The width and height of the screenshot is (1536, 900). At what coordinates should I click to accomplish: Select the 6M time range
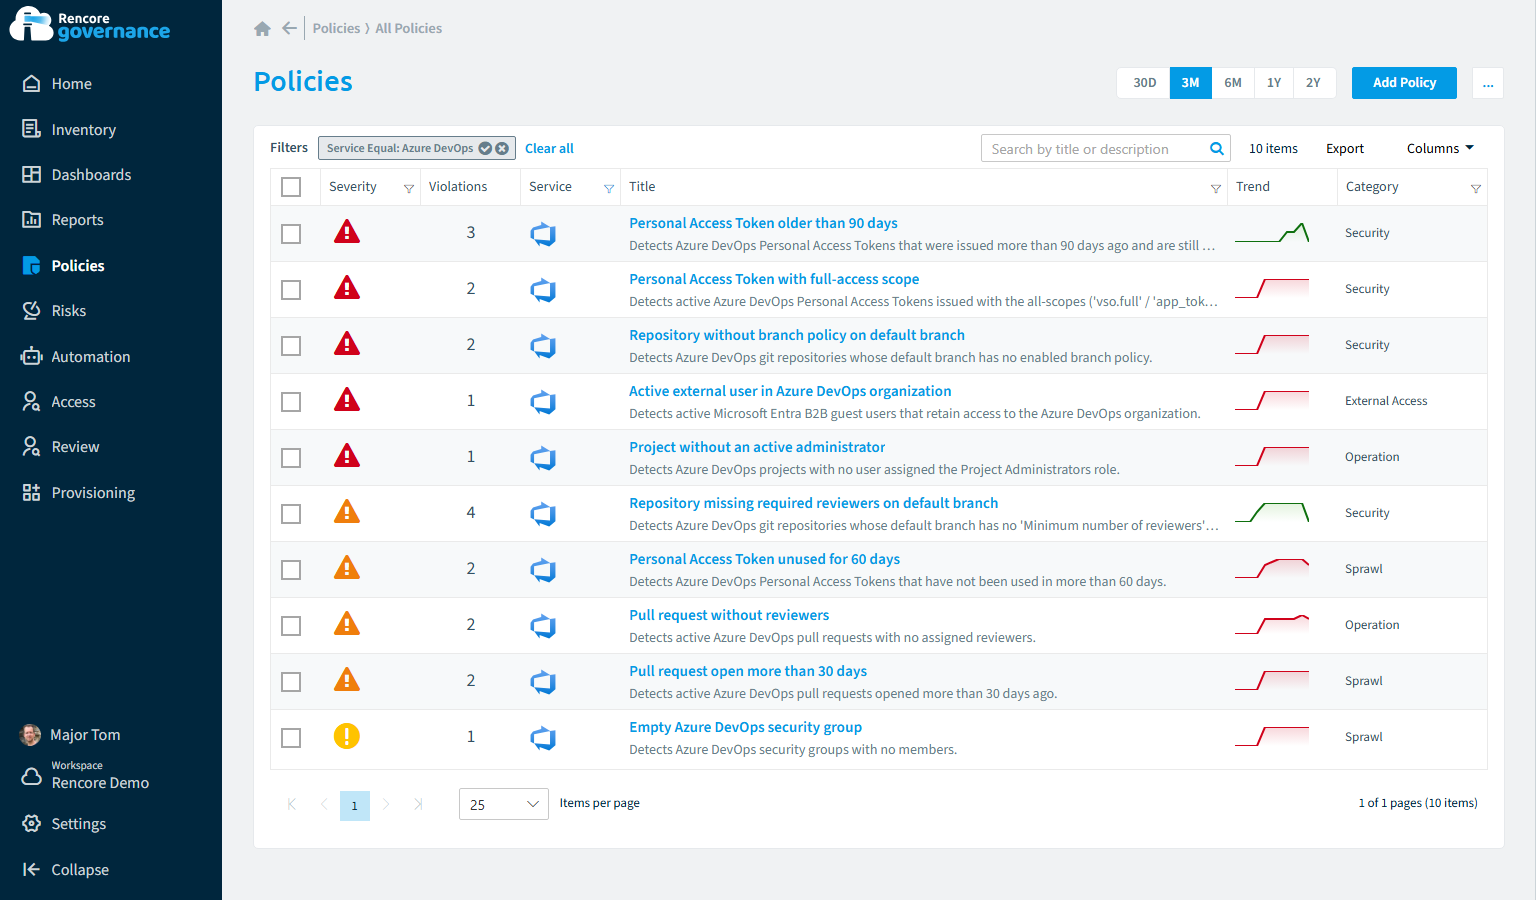(1233, 83)
